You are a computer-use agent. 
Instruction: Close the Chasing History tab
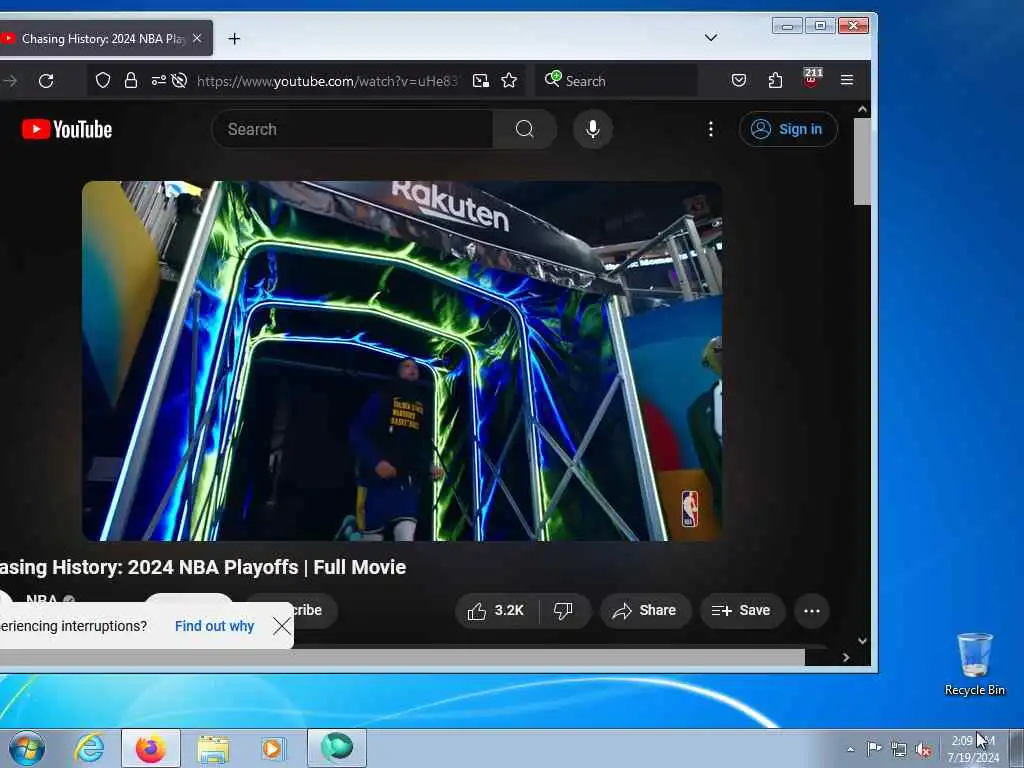(x=197, y=39)
